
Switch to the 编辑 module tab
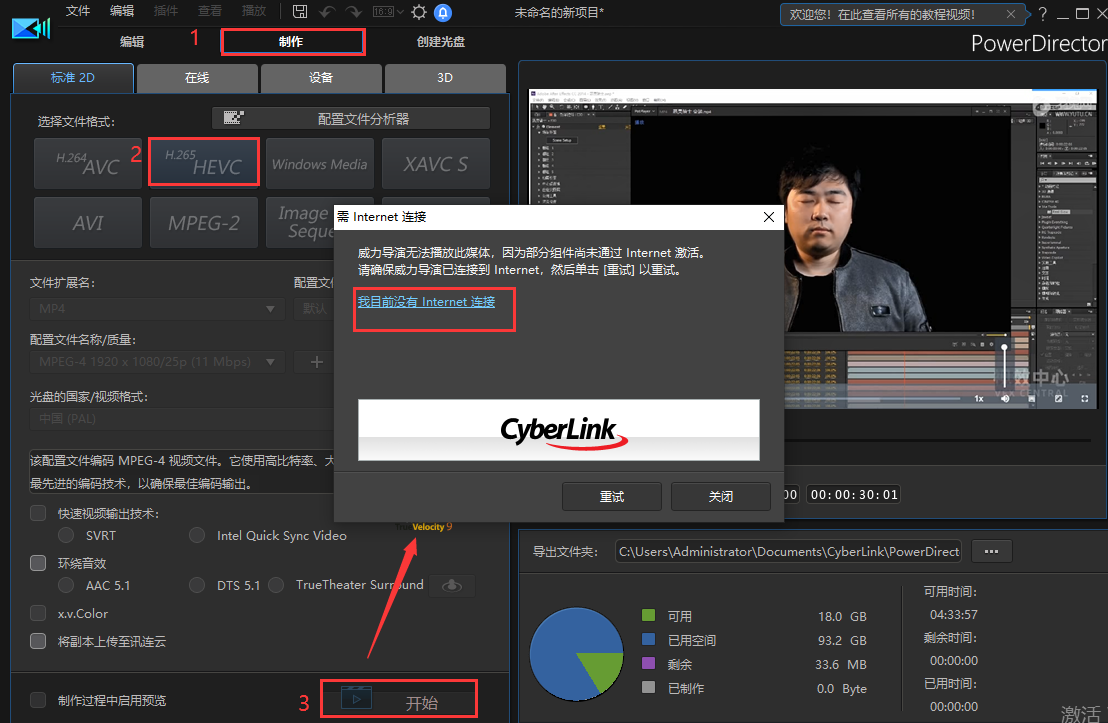click(x=132, y=42)
